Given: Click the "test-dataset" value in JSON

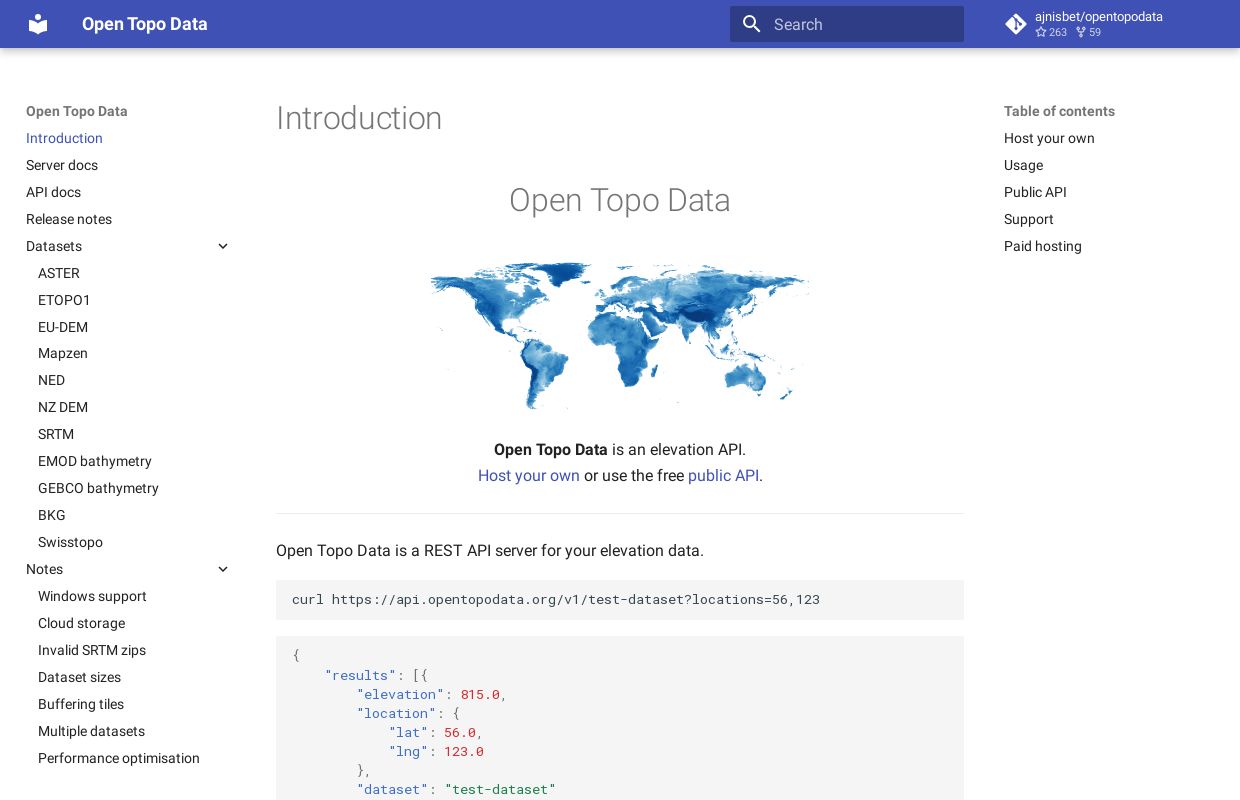Looking at the screenshot, I should [500, 789].
